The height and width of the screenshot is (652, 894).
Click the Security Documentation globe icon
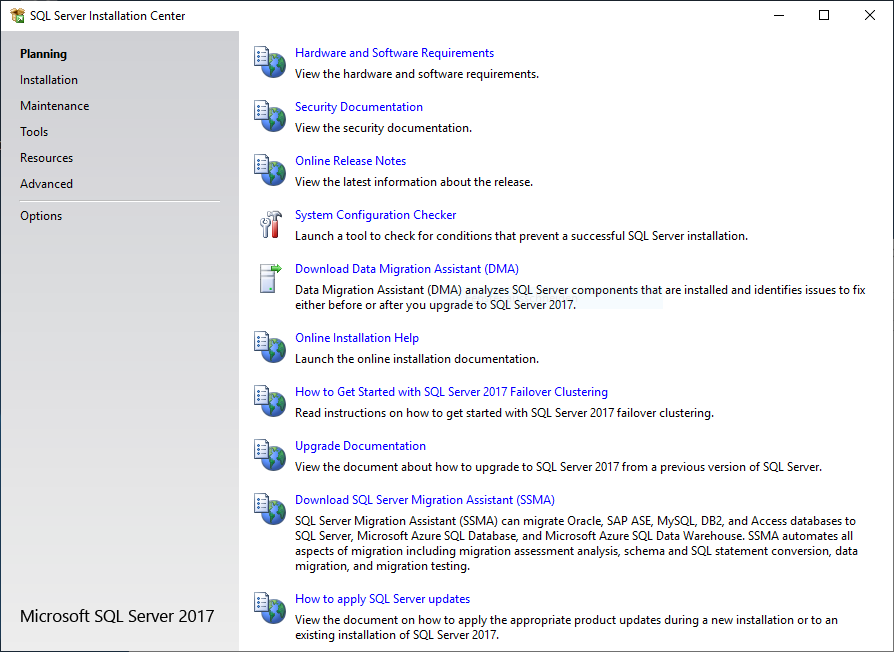point(270,116)
